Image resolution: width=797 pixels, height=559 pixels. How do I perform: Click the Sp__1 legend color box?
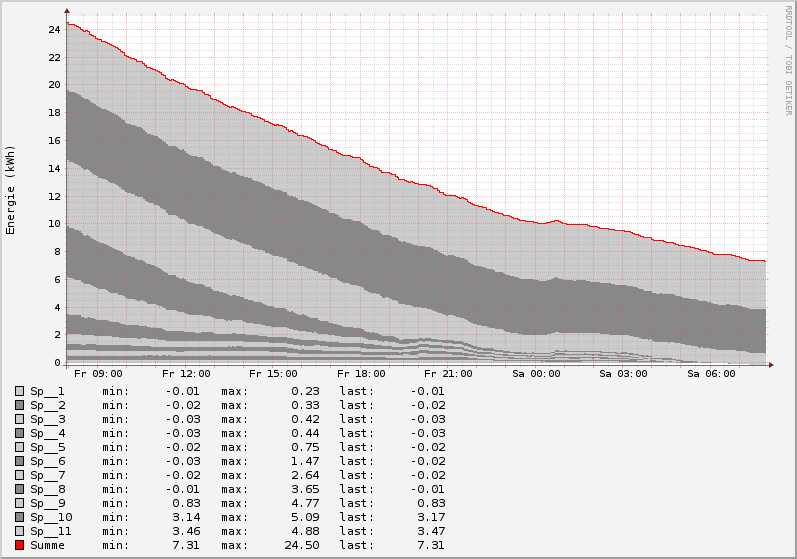point(19,391)
